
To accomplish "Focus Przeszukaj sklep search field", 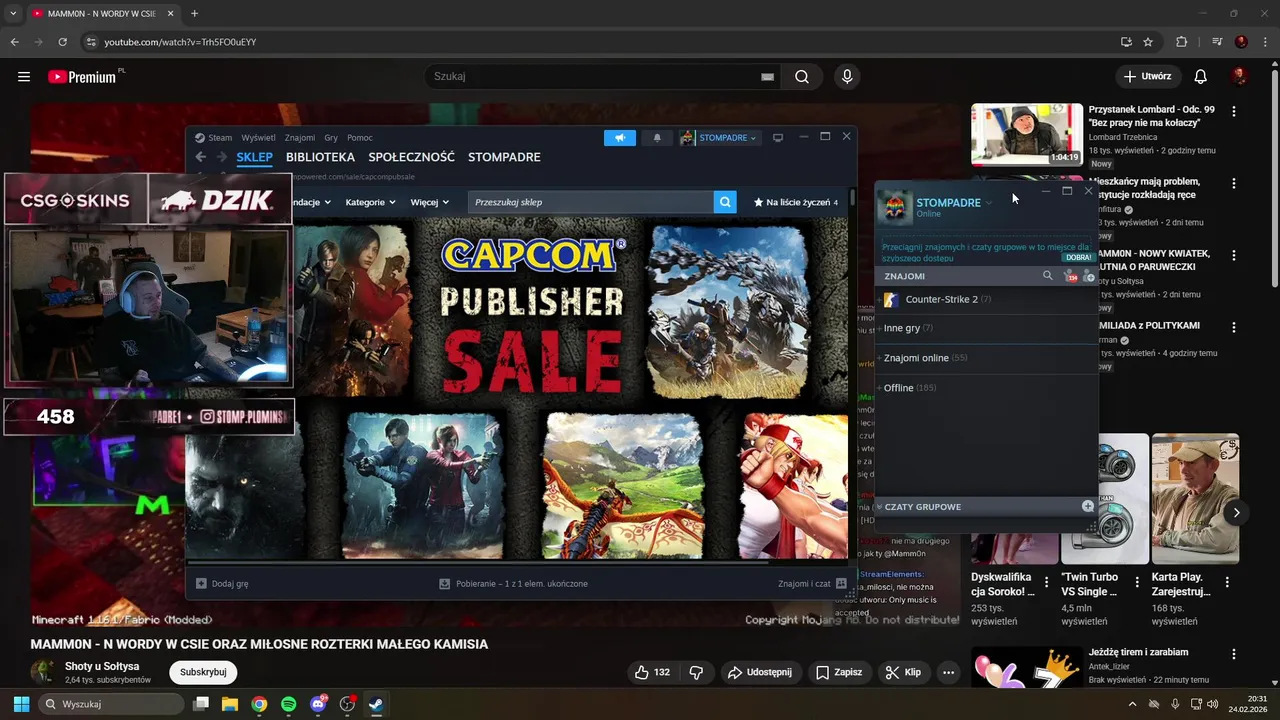I will [590, 202].
